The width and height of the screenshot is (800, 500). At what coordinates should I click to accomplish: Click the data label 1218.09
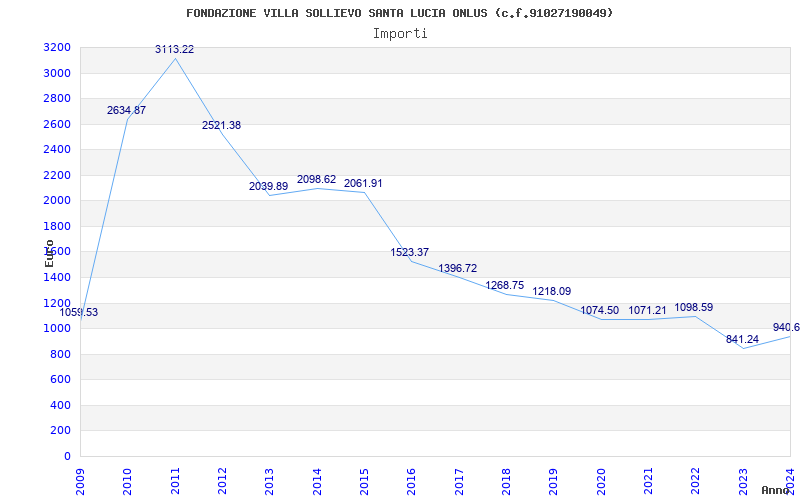(x=552, y=292)
